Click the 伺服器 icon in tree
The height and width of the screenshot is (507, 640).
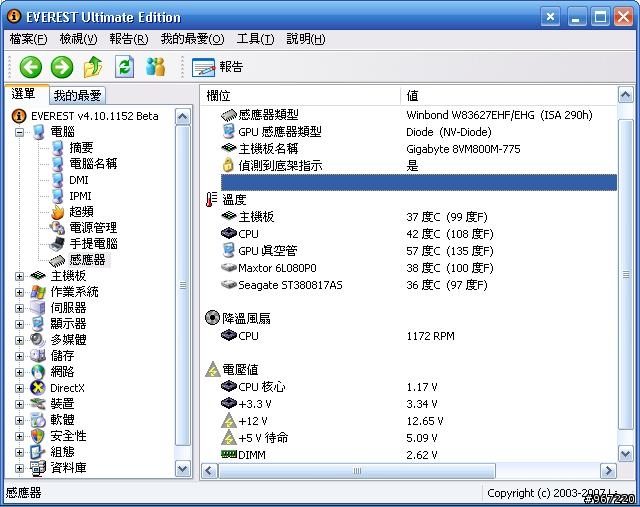[x=38, y=308]
